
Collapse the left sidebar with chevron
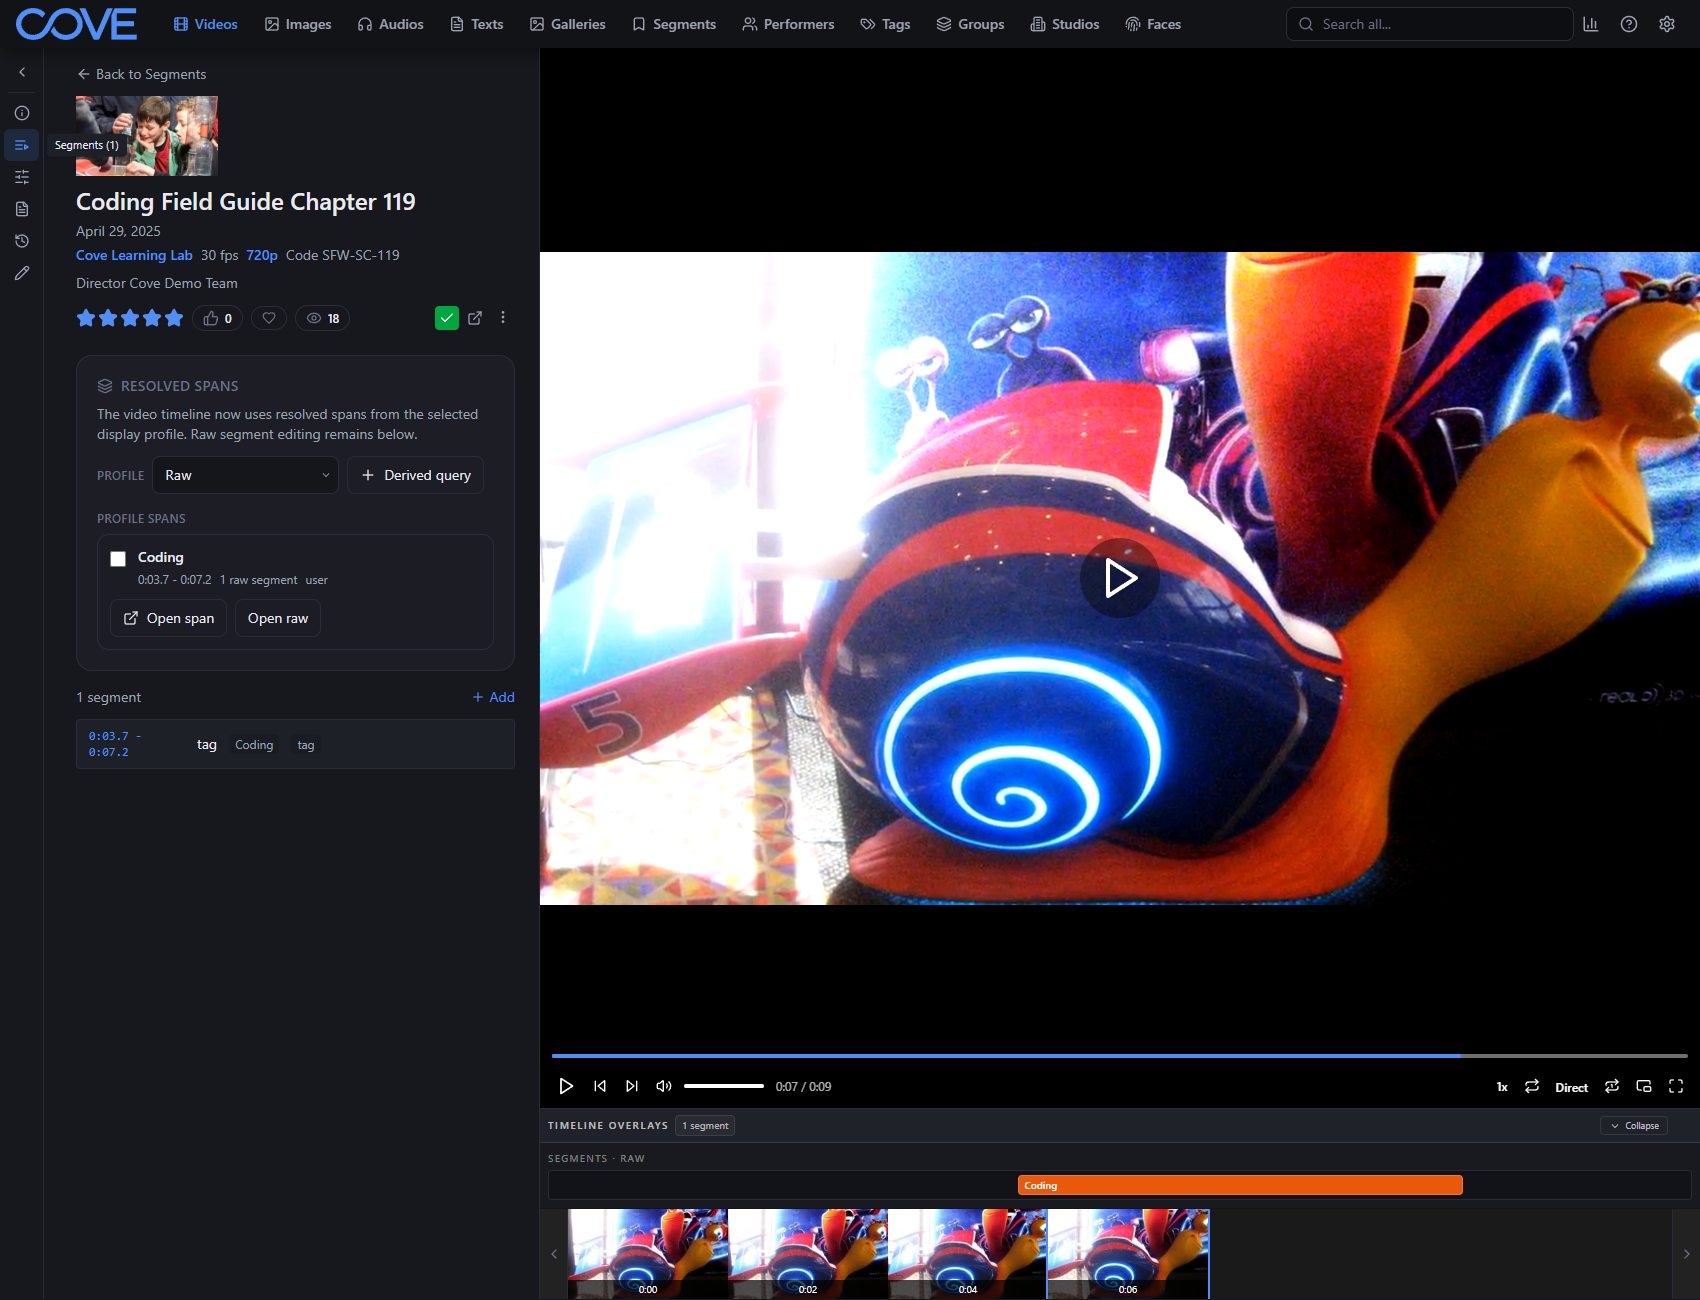[x=22, y=72]
